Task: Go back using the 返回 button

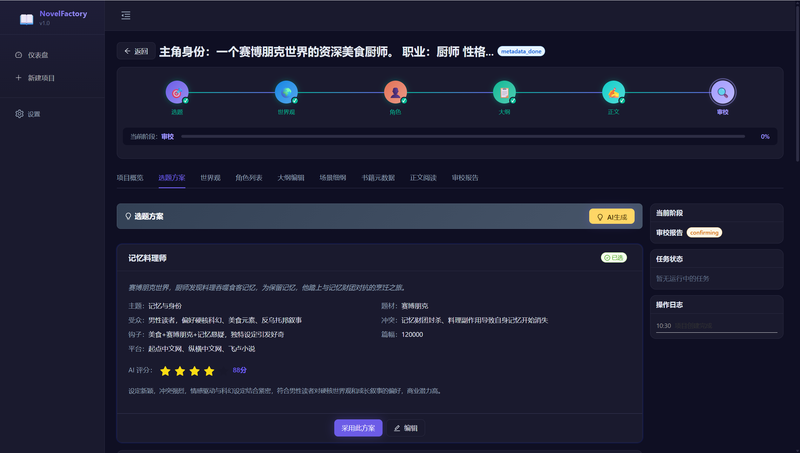Action: click(136, 51)
